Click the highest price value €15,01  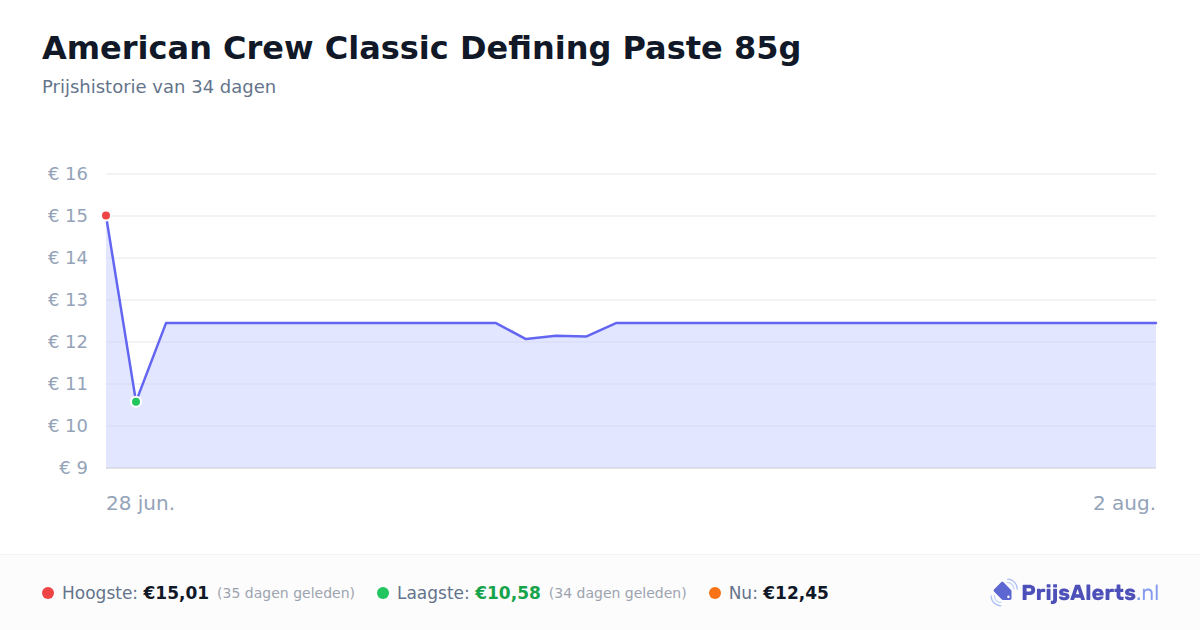[176, 593]
